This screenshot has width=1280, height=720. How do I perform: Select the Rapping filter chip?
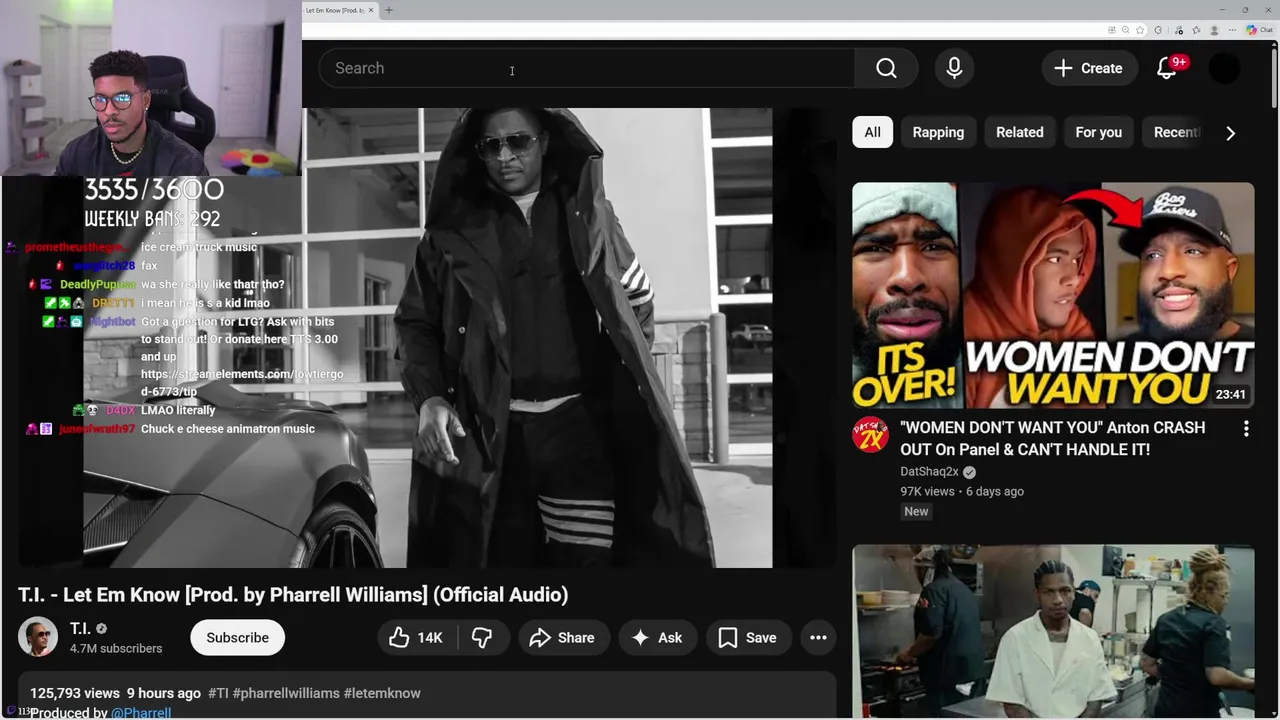pyautogui.click(x=938, y=132)
